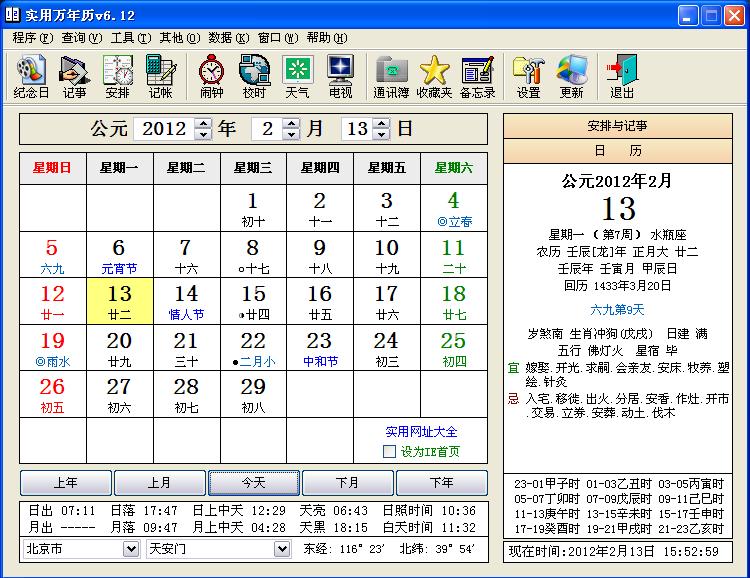Open the 通讯簿 address book
This screenshot has height=578, width=750.
(x=391, y=77)
